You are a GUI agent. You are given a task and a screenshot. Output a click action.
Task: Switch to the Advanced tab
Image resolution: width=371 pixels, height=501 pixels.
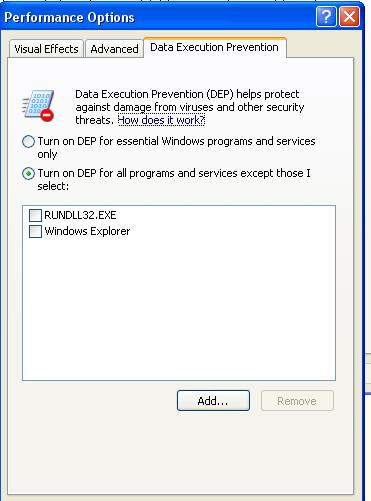click(x=114, y=49)
